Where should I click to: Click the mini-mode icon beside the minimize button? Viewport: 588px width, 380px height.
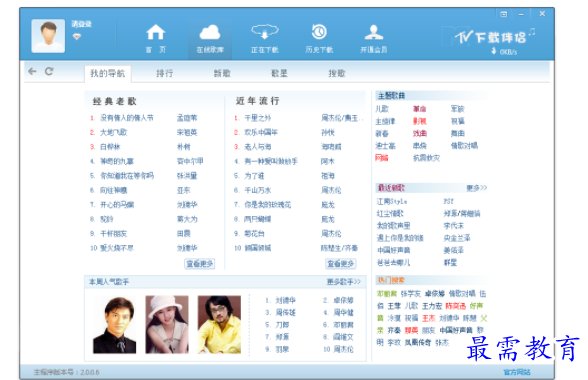503,14
